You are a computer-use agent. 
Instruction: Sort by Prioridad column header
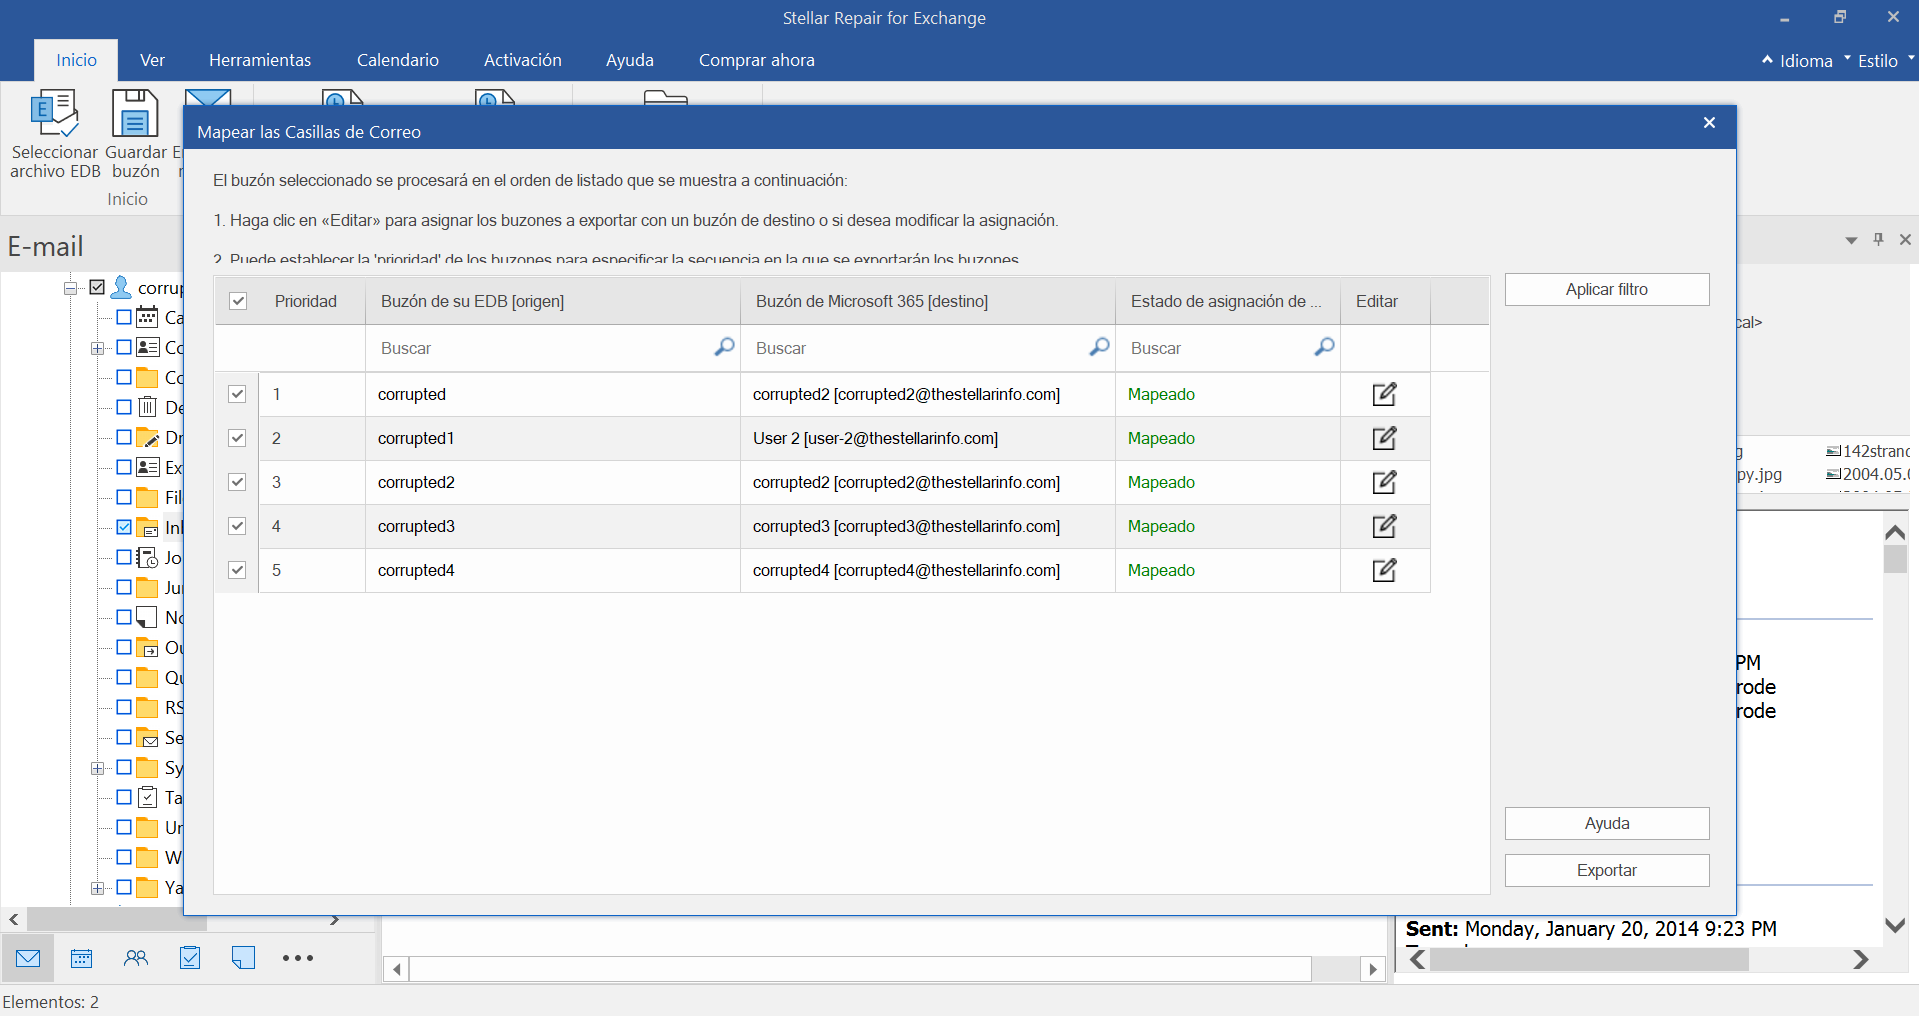click(x=306, y=301)
